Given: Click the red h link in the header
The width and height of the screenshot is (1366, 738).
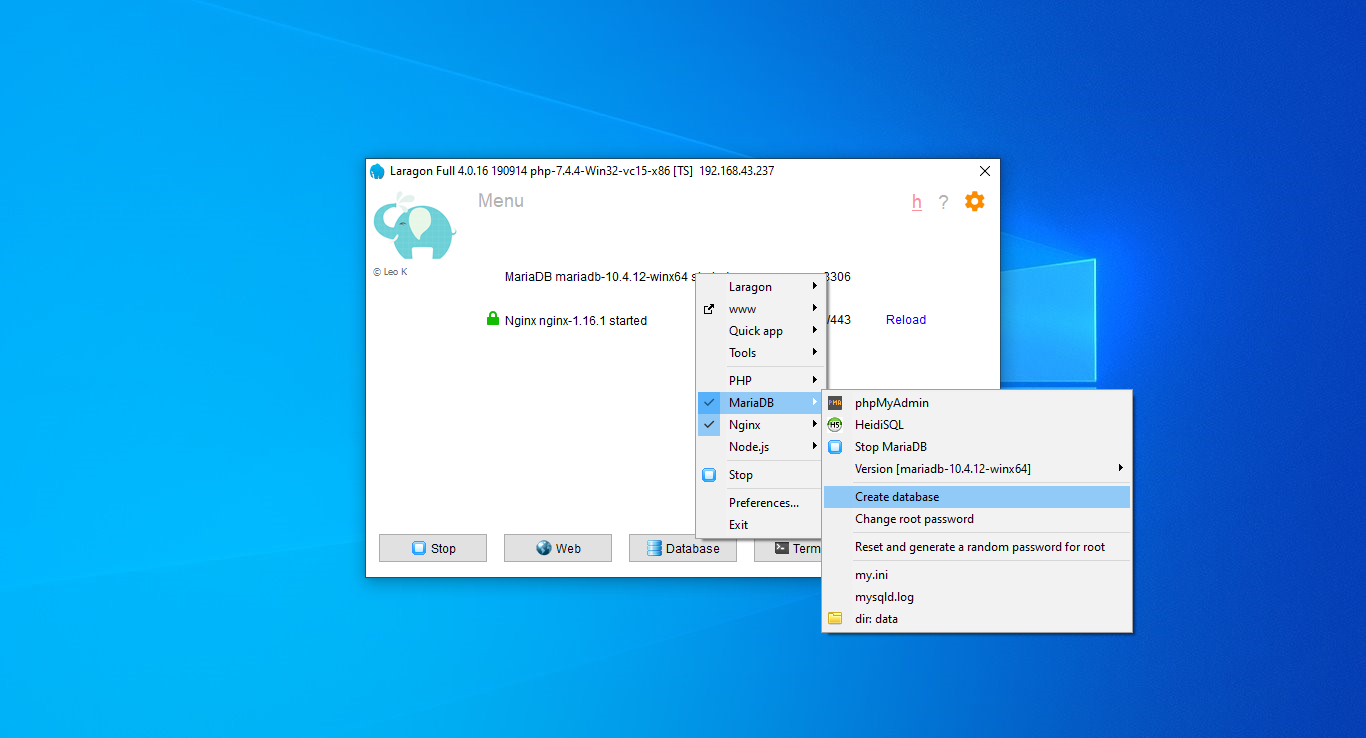Looking at the screenshot, I should 916,202.
